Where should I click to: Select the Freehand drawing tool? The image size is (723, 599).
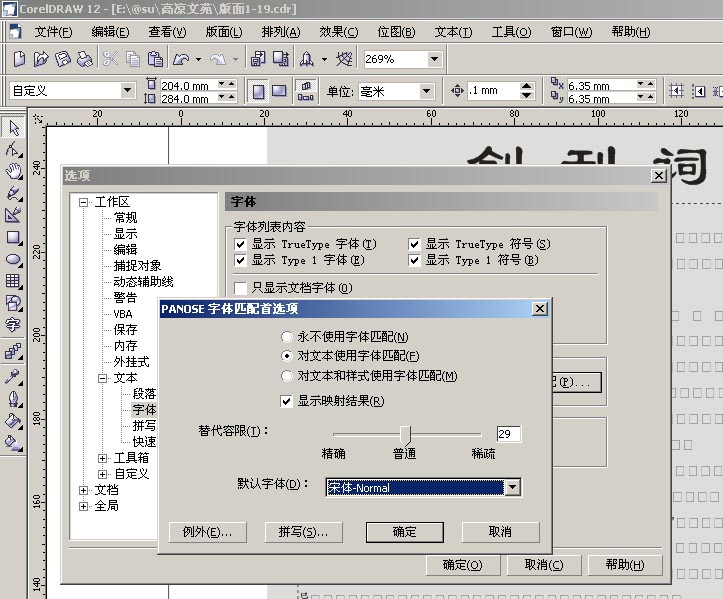[x=14, y=193]
